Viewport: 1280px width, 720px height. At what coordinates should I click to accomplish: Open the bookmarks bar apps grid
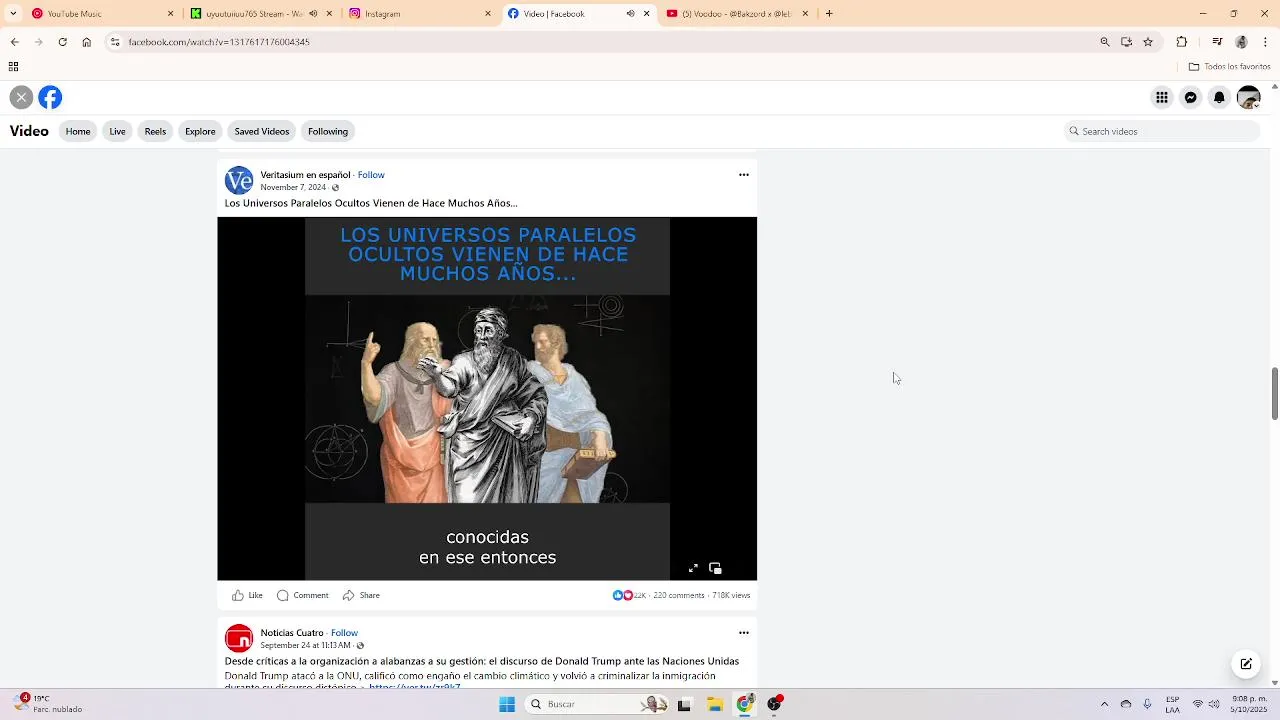13,67
